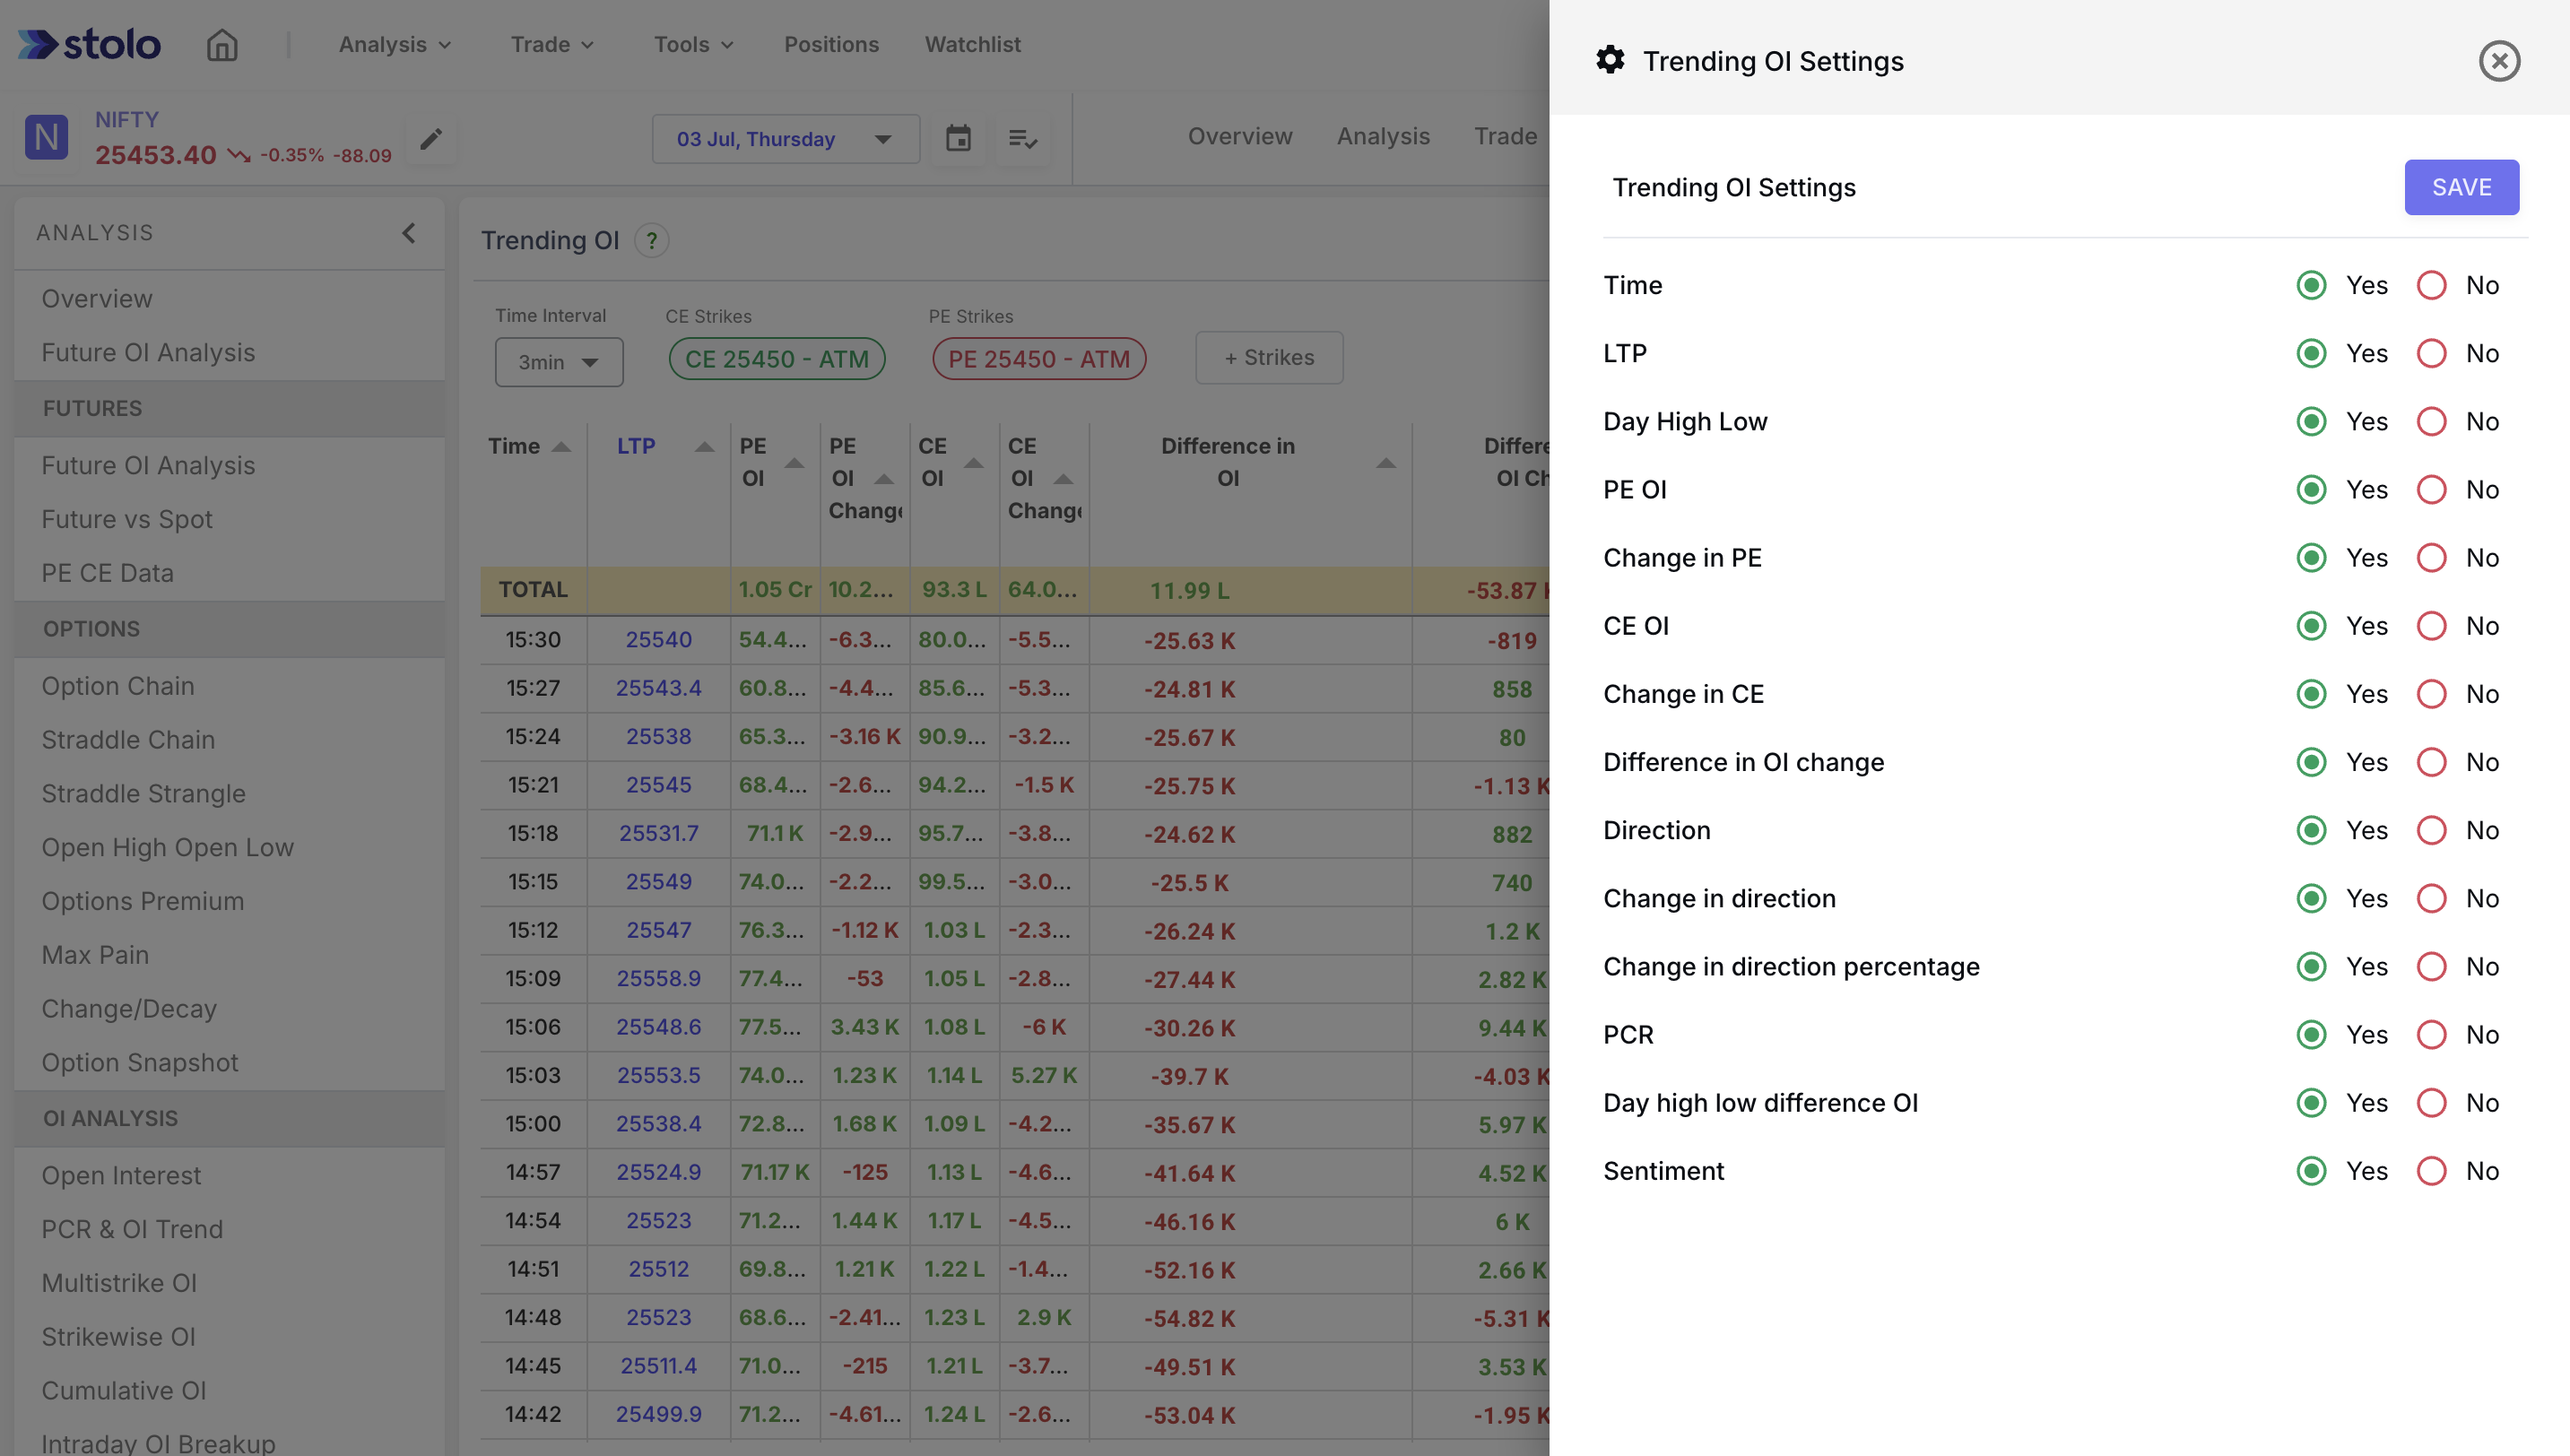Select Yes for PCR
Image resolution: width=2570 pixels, height=1456 pixels.
[2311, 1034]
